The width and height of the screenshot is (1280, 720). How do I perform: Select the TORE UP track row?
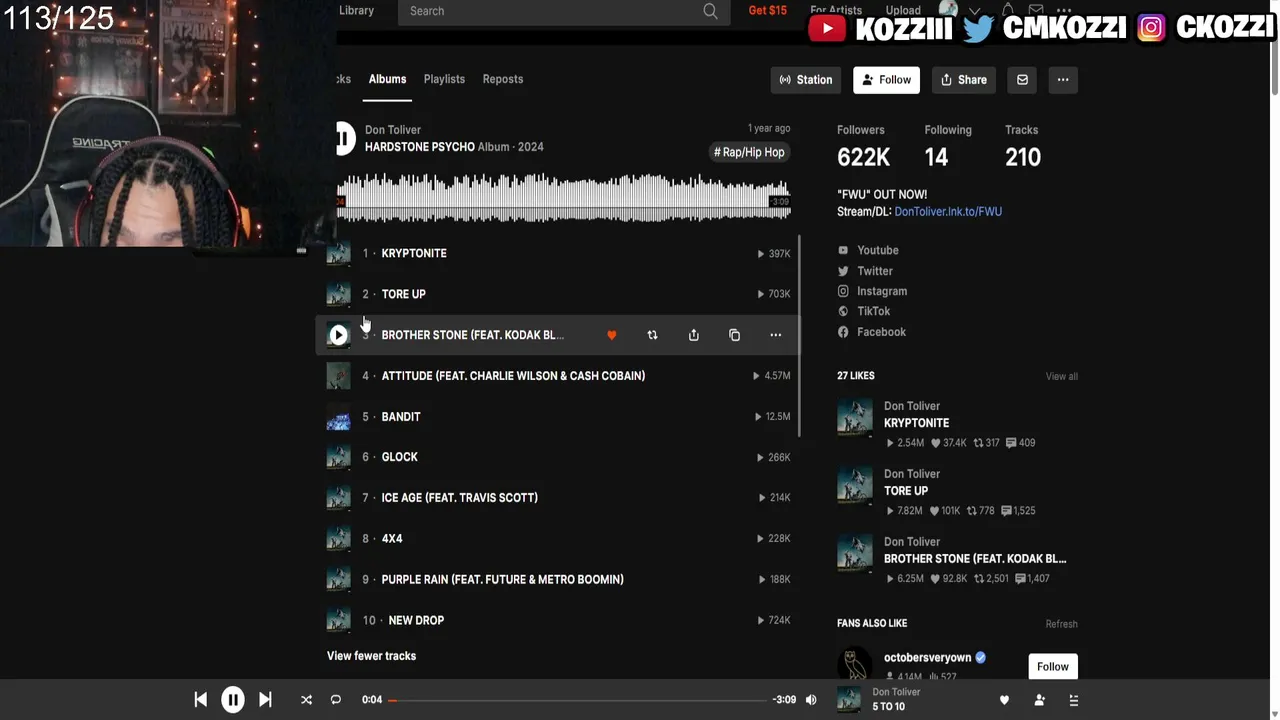coord(558,294)
